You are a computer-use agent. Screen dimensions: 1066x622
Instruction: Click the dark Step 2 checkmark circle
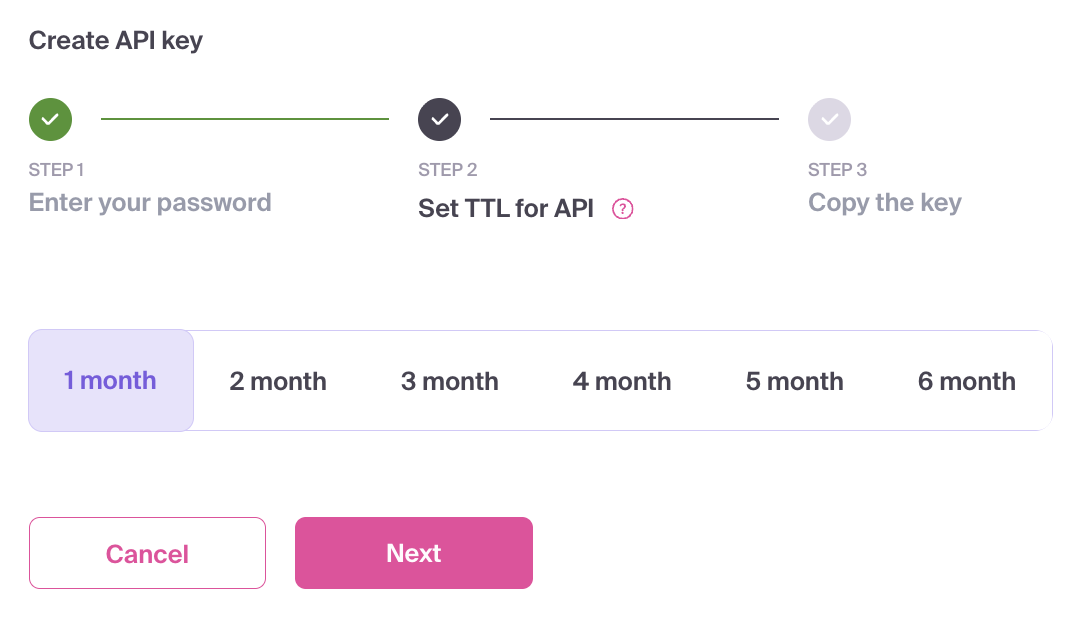(439, 119)
